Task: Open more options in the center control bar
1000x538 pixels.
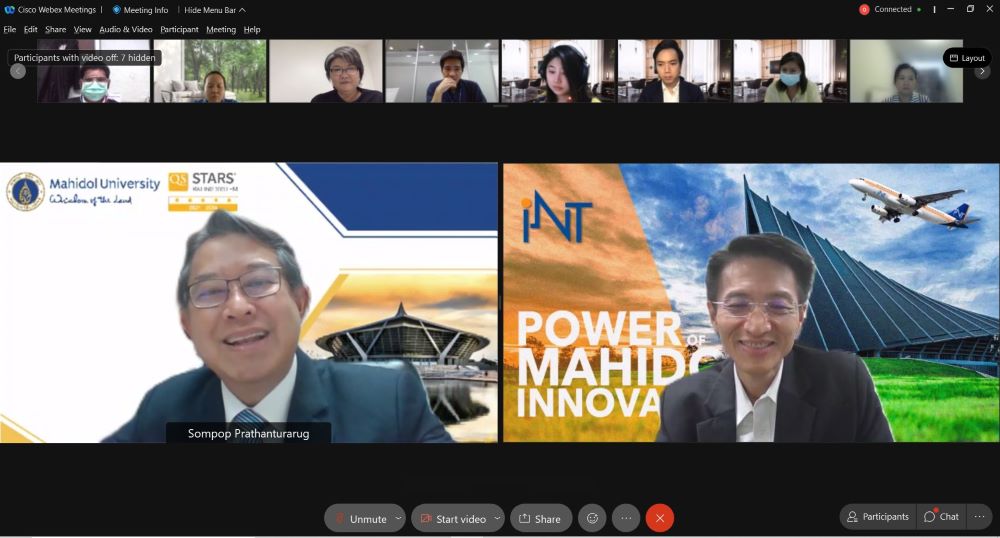Action: pyautogui.click(x=626, y=518)
